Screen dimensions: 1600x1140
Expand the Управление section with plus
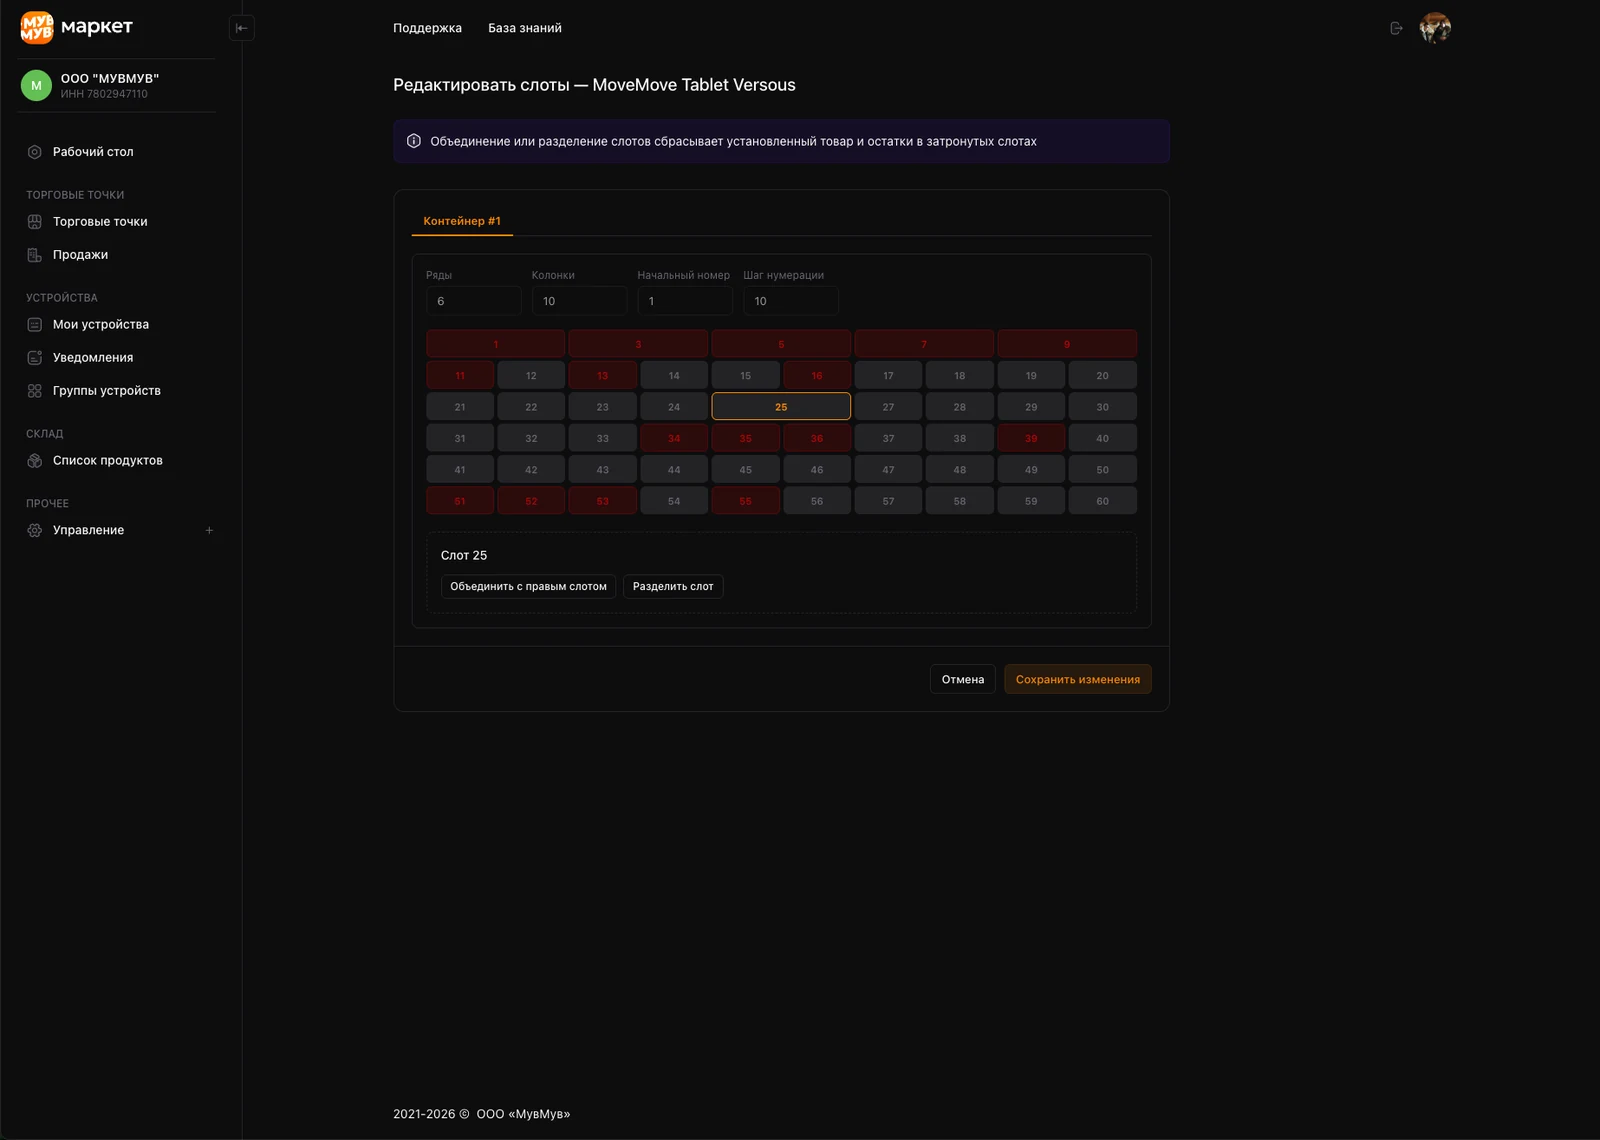(x=209, y=531)
